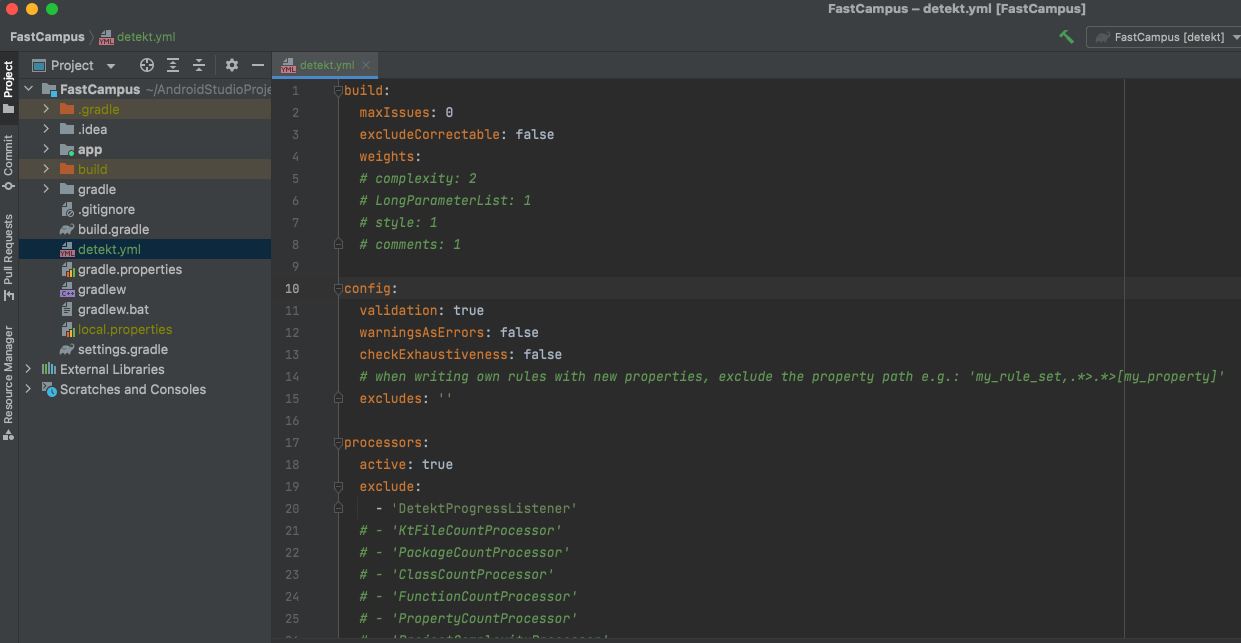This screenshot has height=643, width=1241.
Task: Fold the exclude: block at line 19
Action: (x=338, y=486)
